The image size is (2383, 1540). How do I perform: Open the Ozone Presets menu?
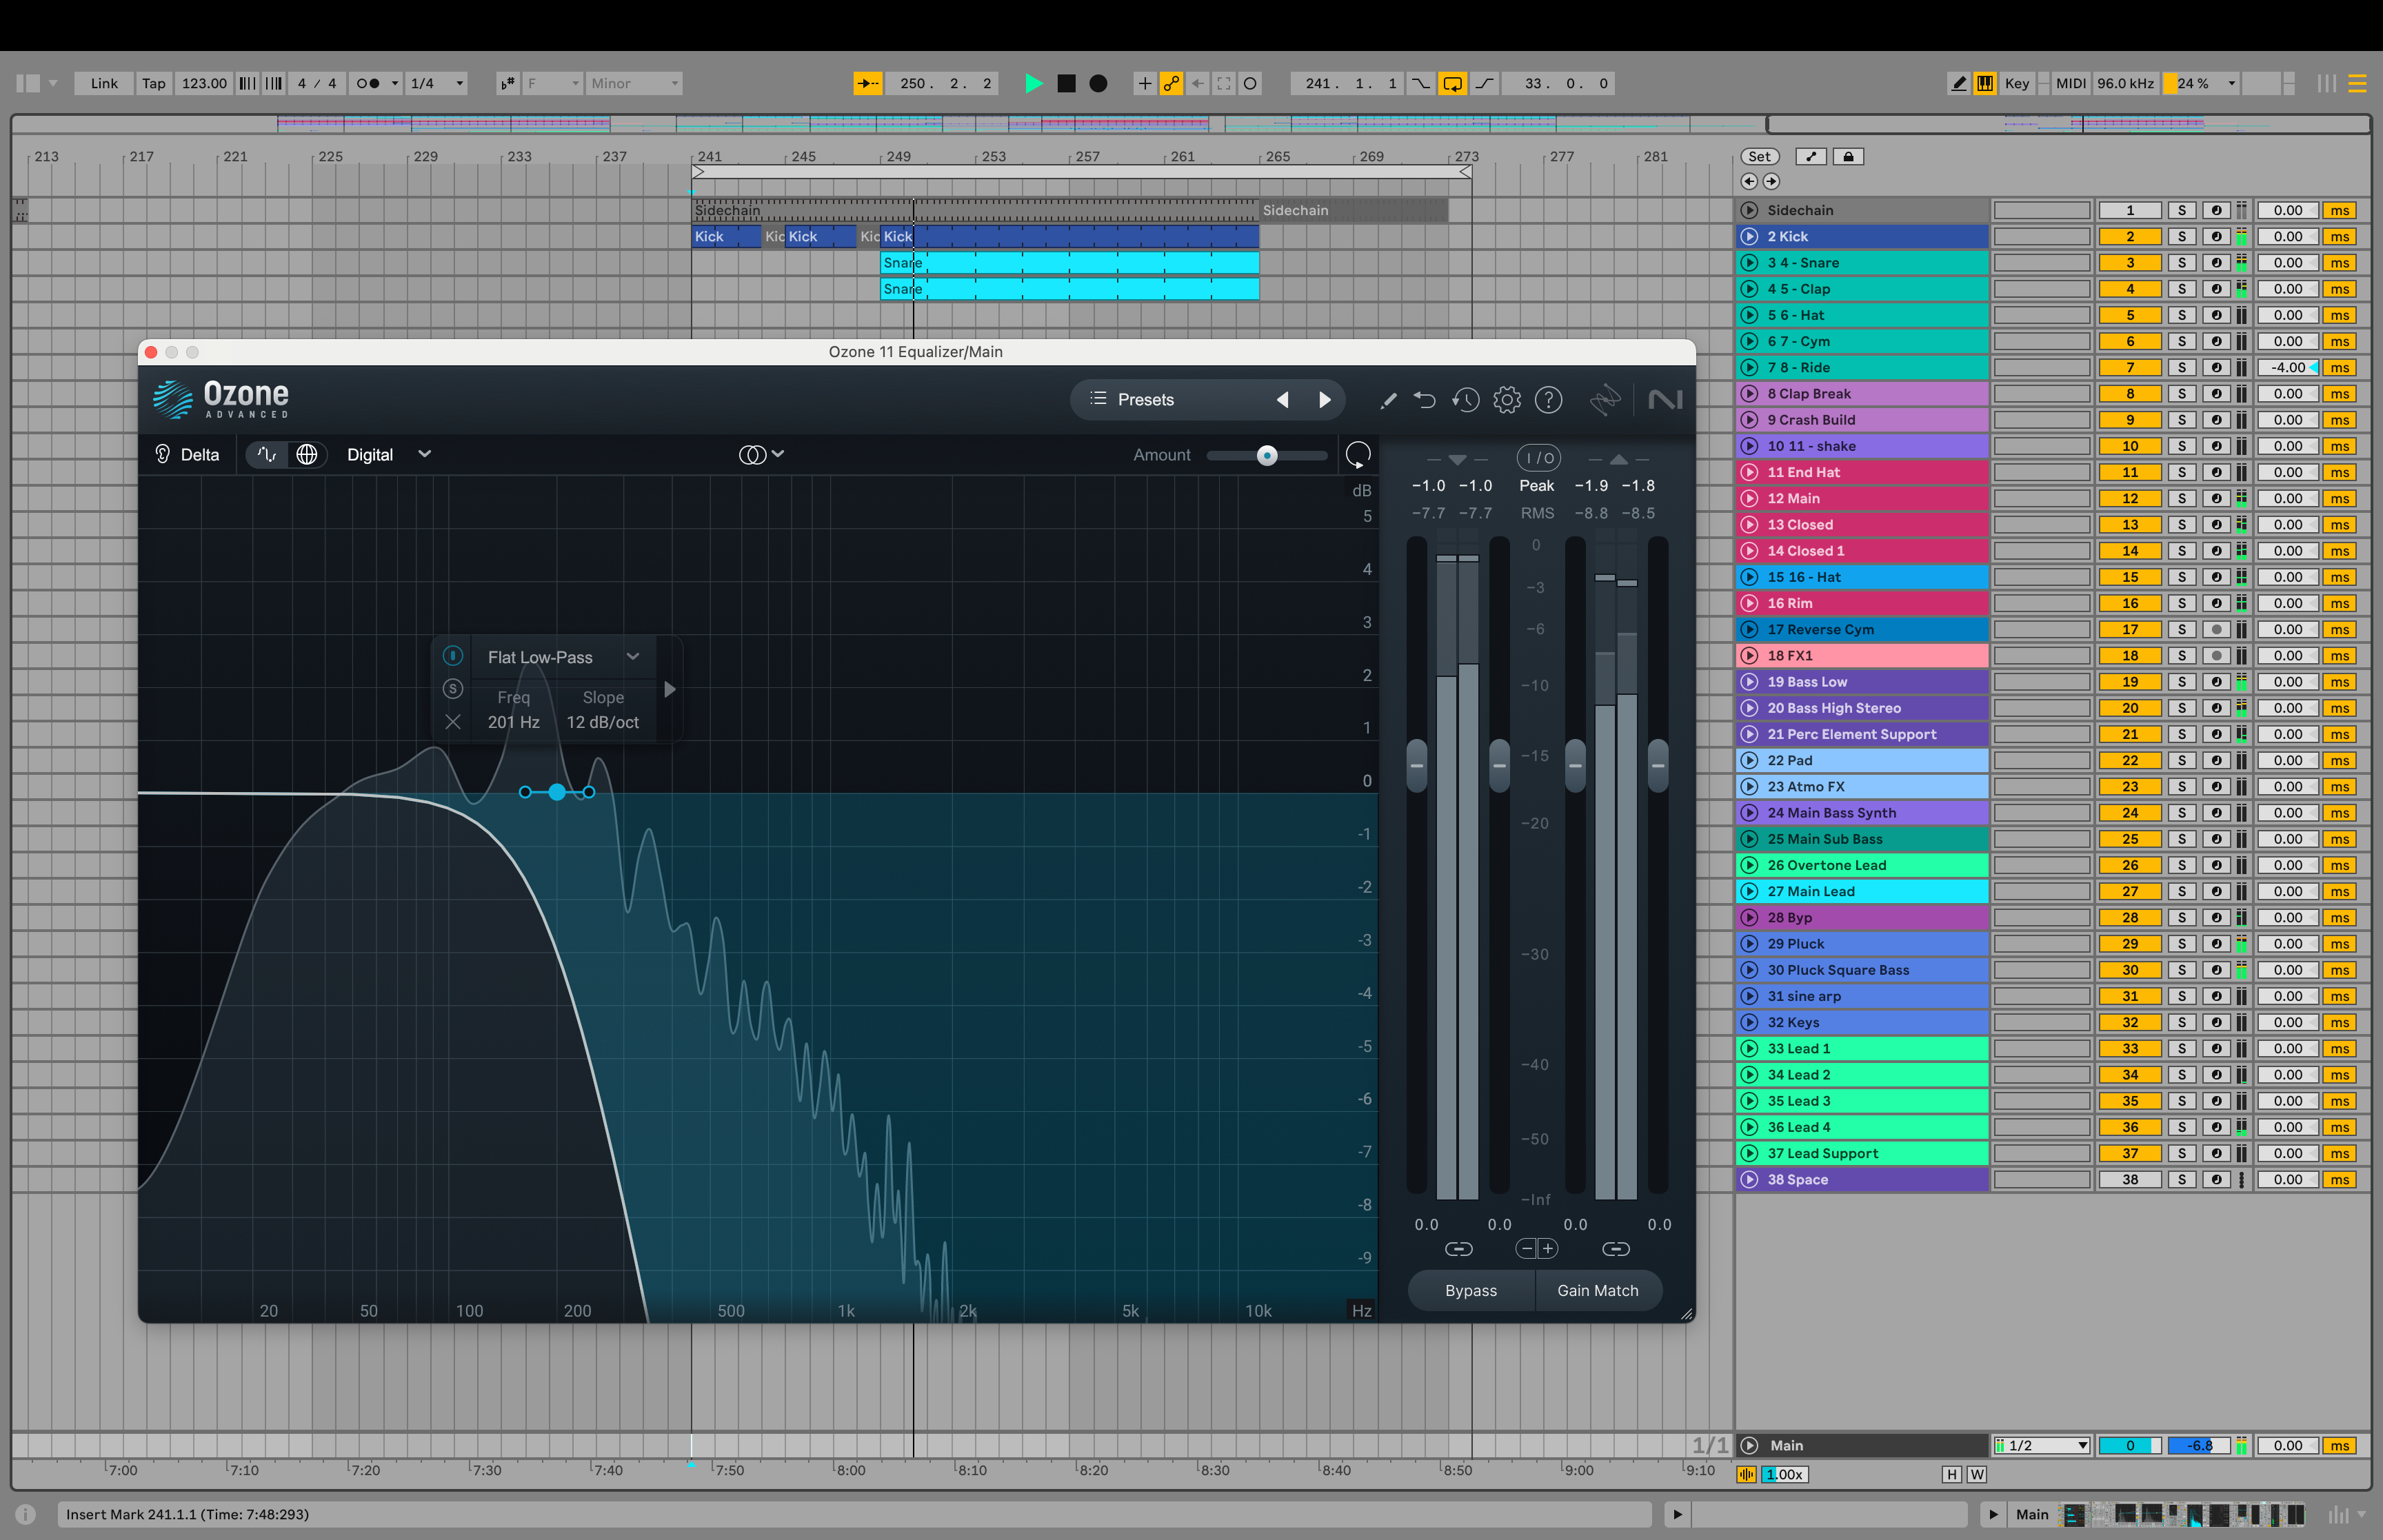1145,399
